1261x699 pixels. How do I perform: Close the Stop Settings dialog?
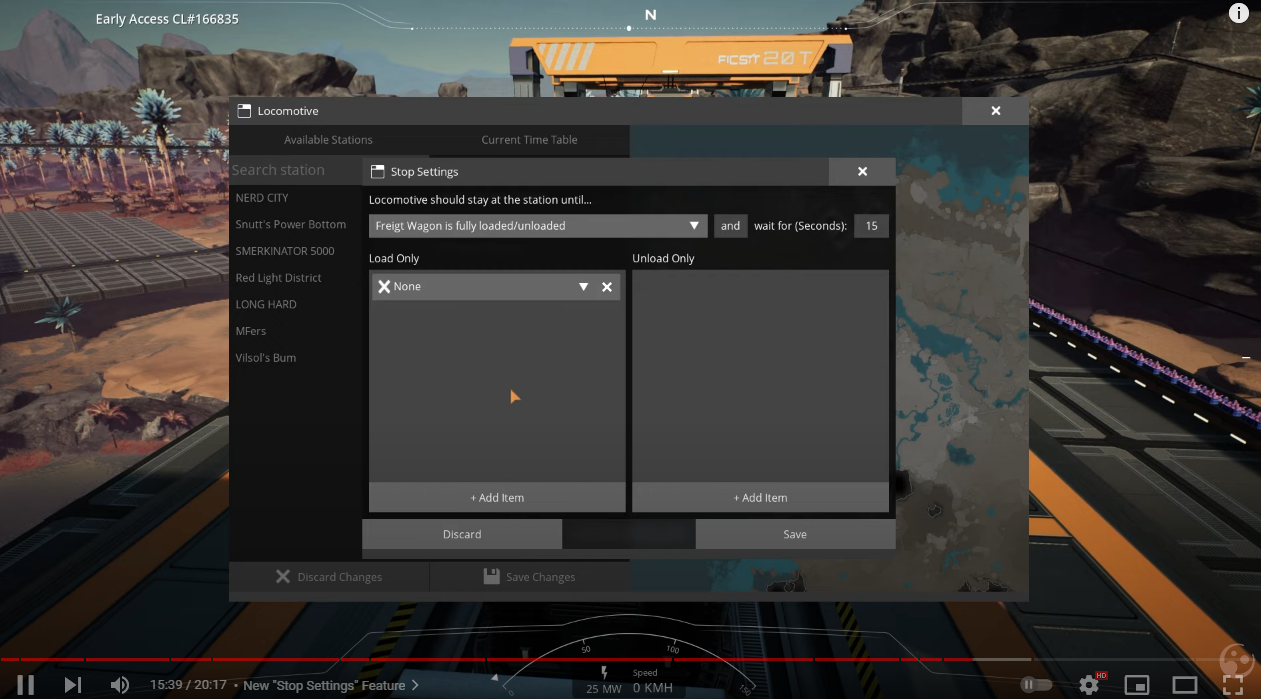[x=862, y=172]
